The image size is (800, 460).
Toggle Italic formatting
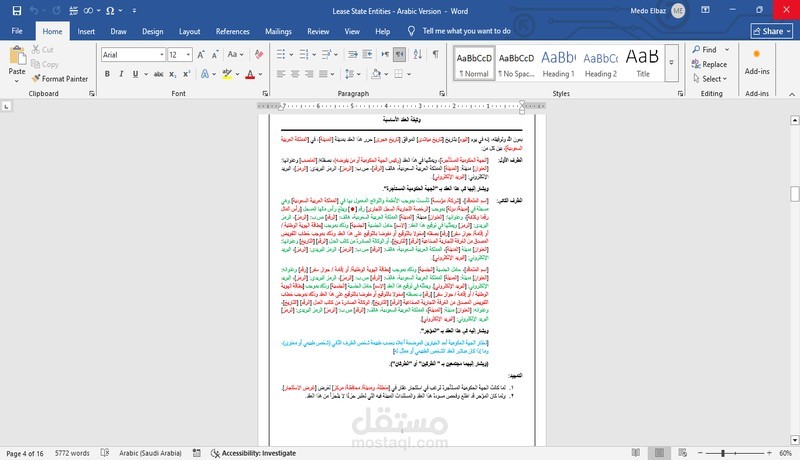point(121,74)
